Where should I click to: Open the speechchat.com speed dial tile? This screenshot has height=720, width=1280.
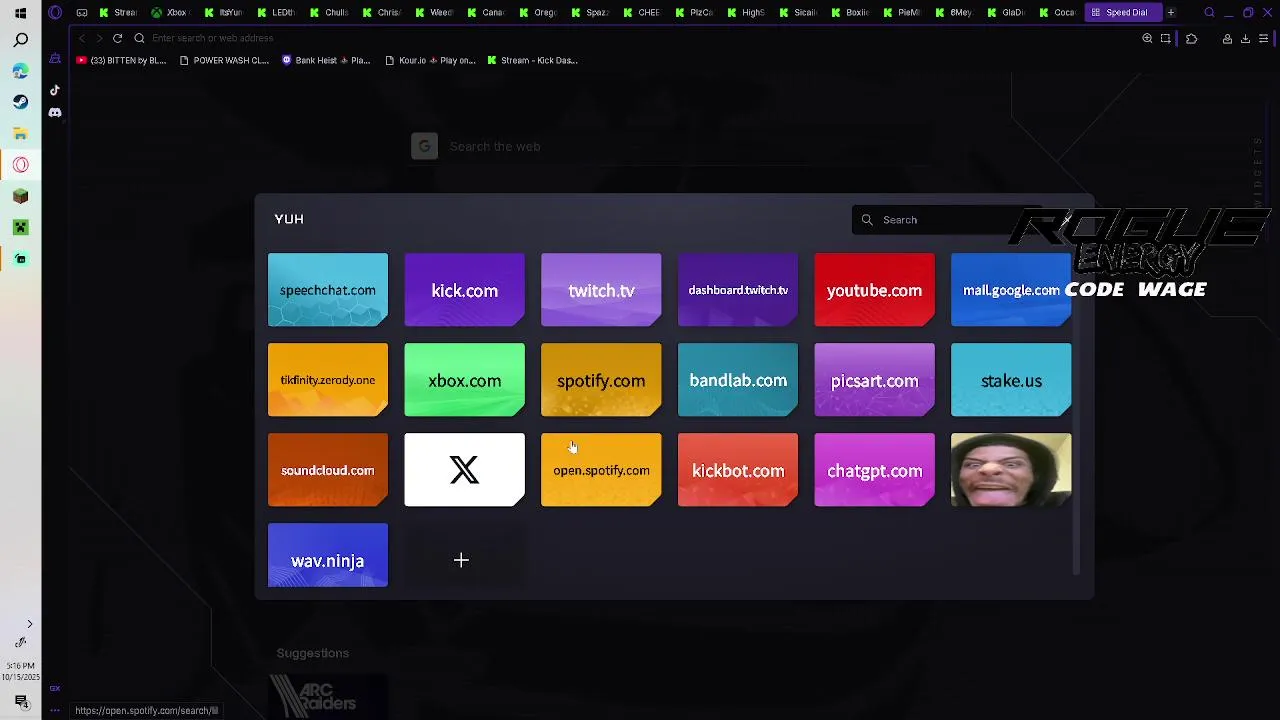click(327, 290)
